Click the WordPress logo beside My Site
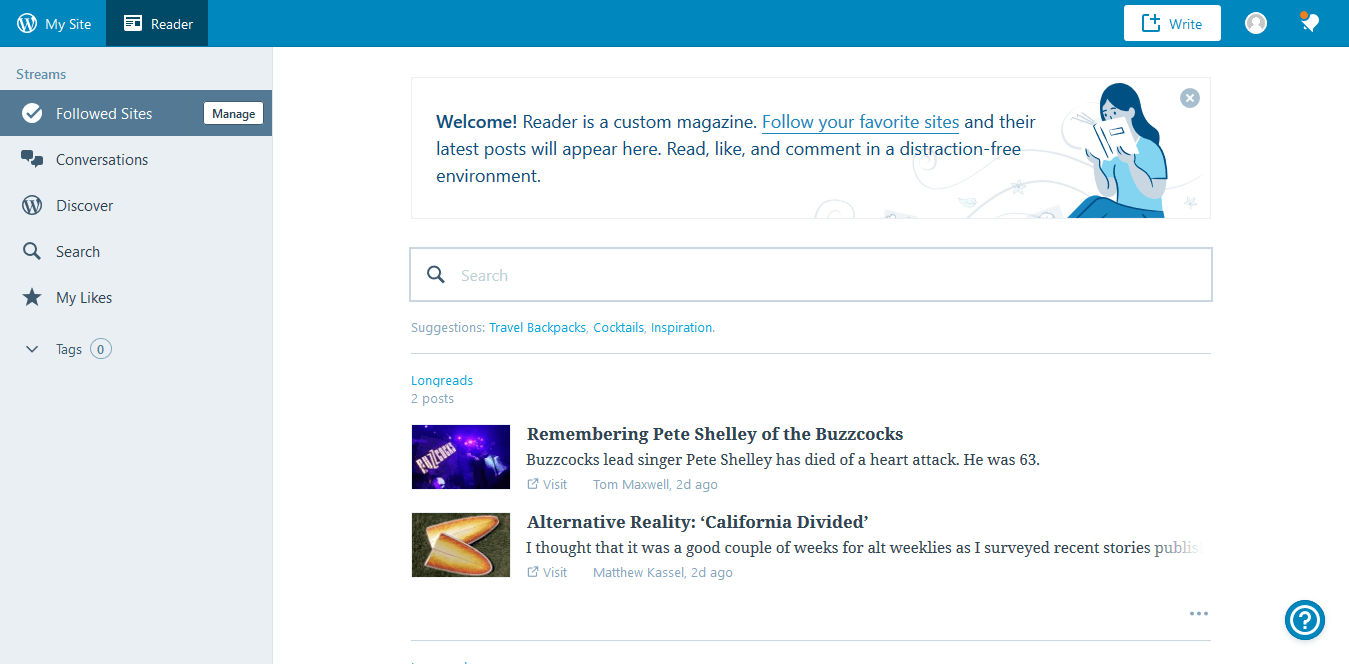This screenshot has height=664, width=1349. click(x=27, y=23)
